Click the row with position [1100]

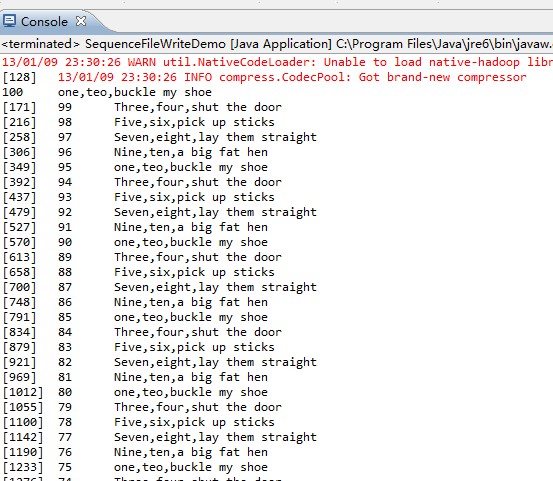(139, 422)
